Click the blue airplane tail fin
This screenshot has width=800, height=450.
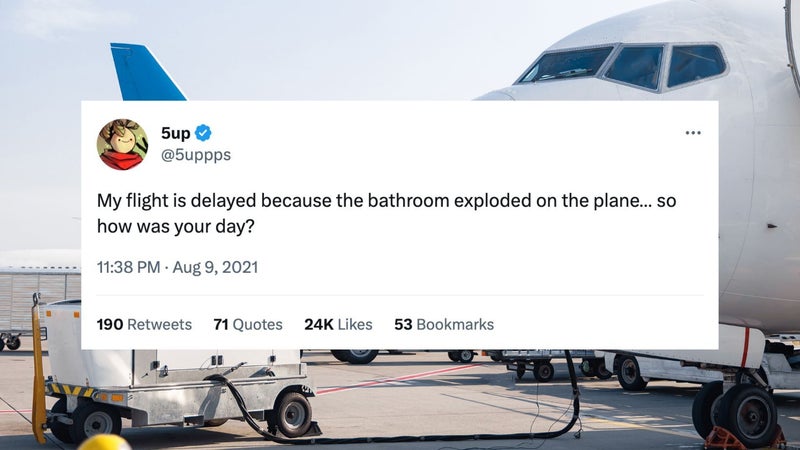(x=146, y=73)
